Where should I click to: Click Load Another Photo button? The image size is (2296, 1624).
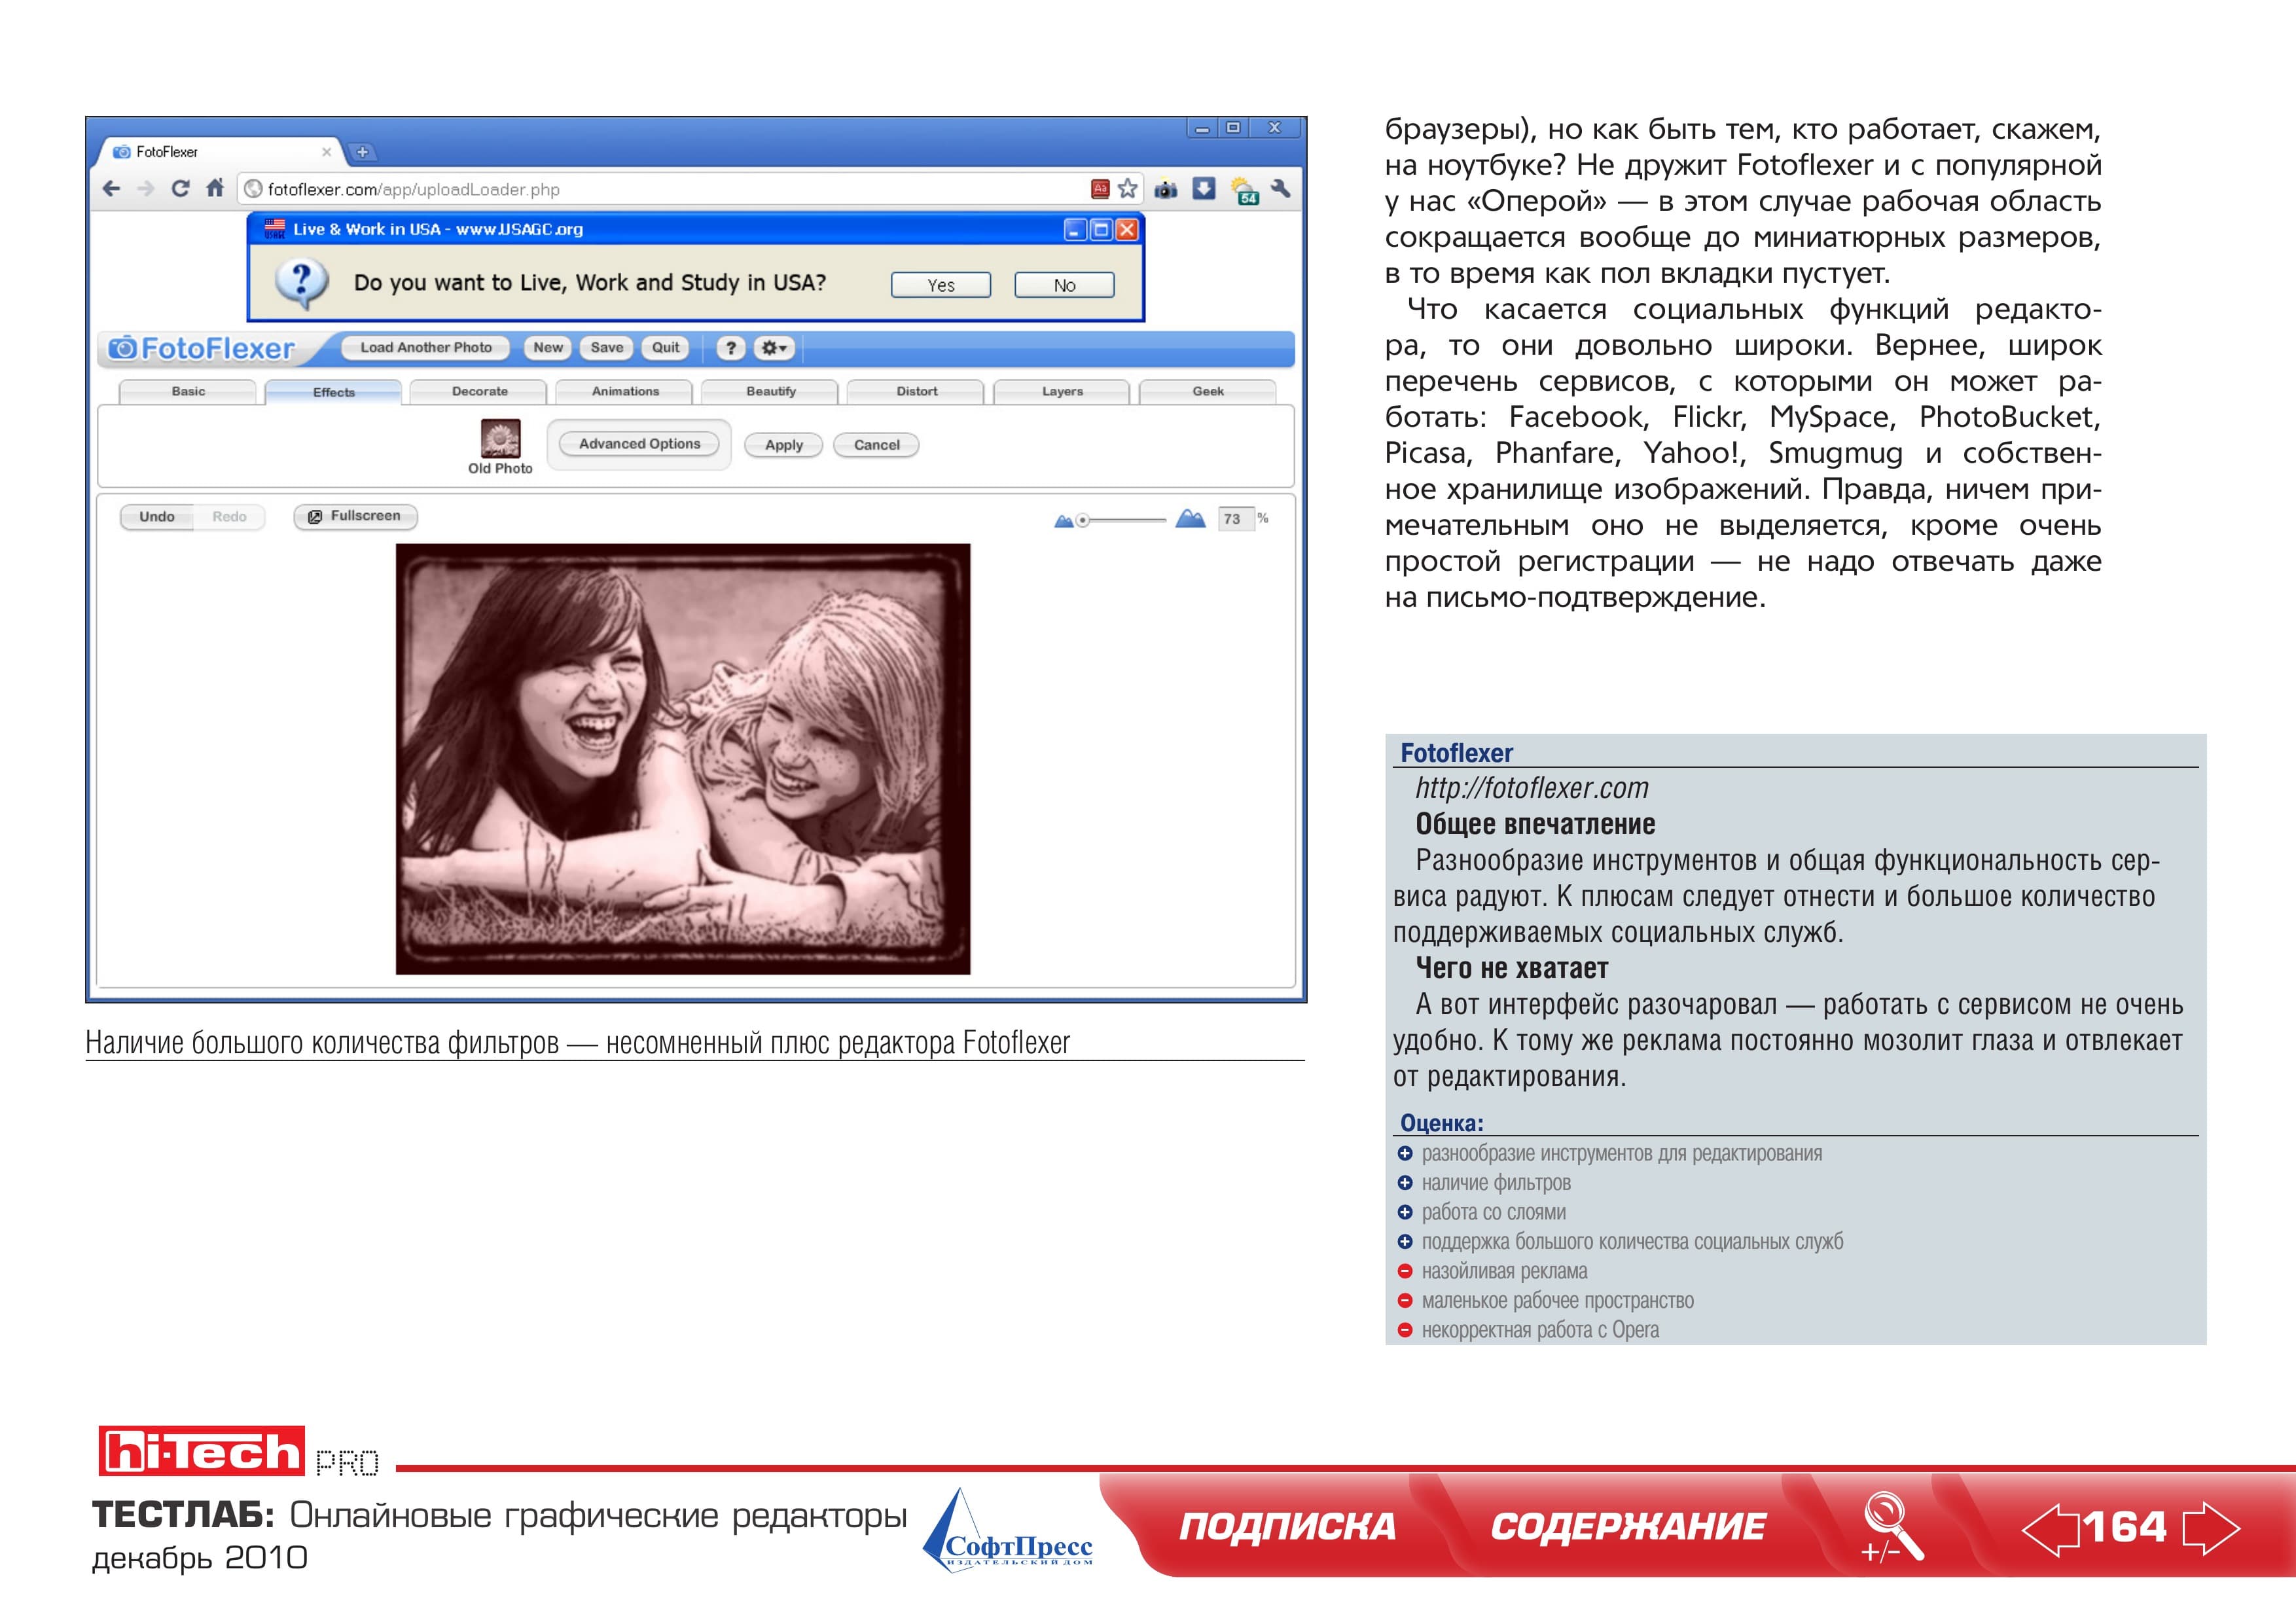[x=426, y=347]
